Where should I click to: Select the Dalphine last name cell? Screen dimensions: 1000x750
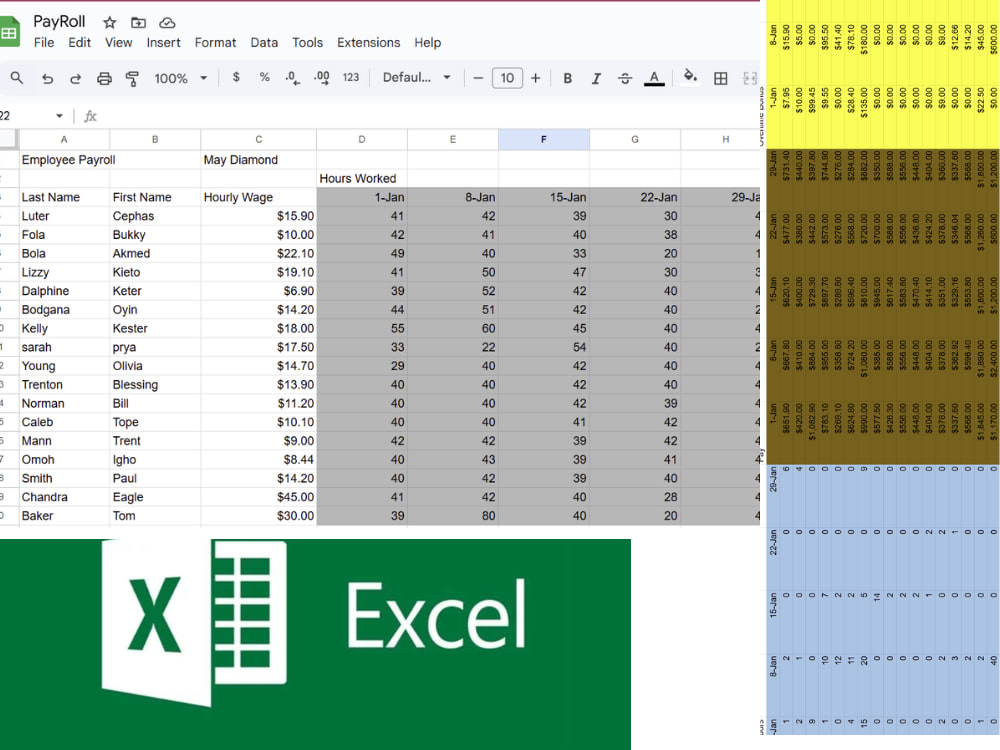coord(64,291)
